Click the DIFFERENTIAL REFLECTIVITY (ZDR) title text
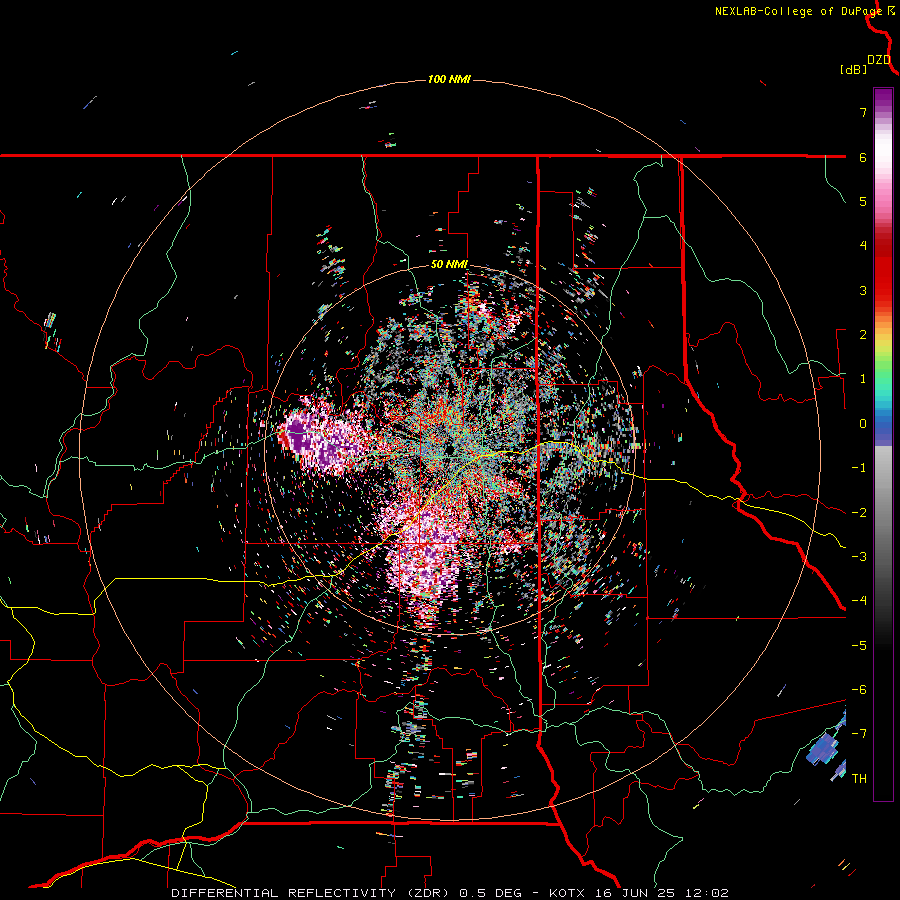Viewport: 900px width, 900px height. 313,893
